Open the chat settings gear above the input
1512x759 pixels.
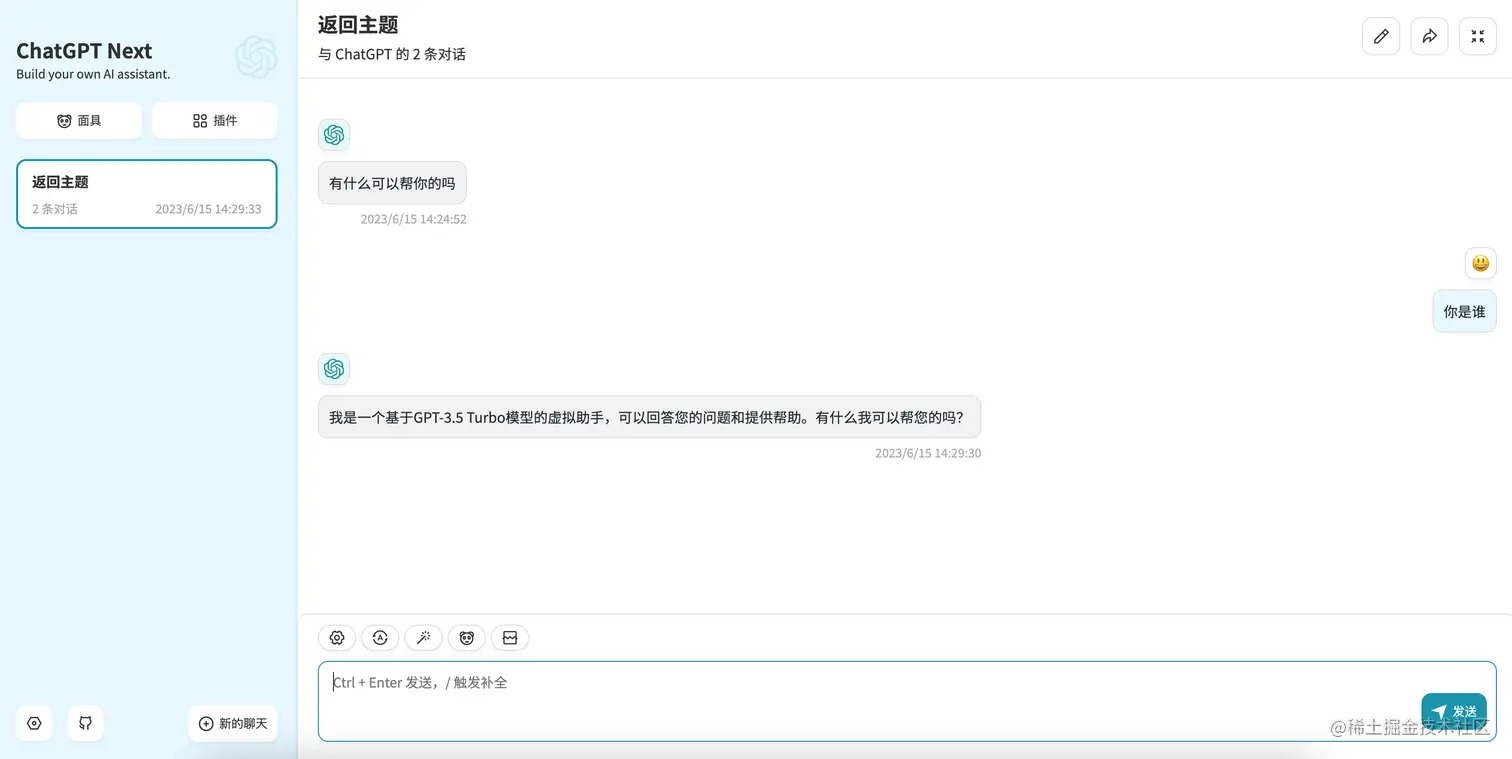[336, 637]
